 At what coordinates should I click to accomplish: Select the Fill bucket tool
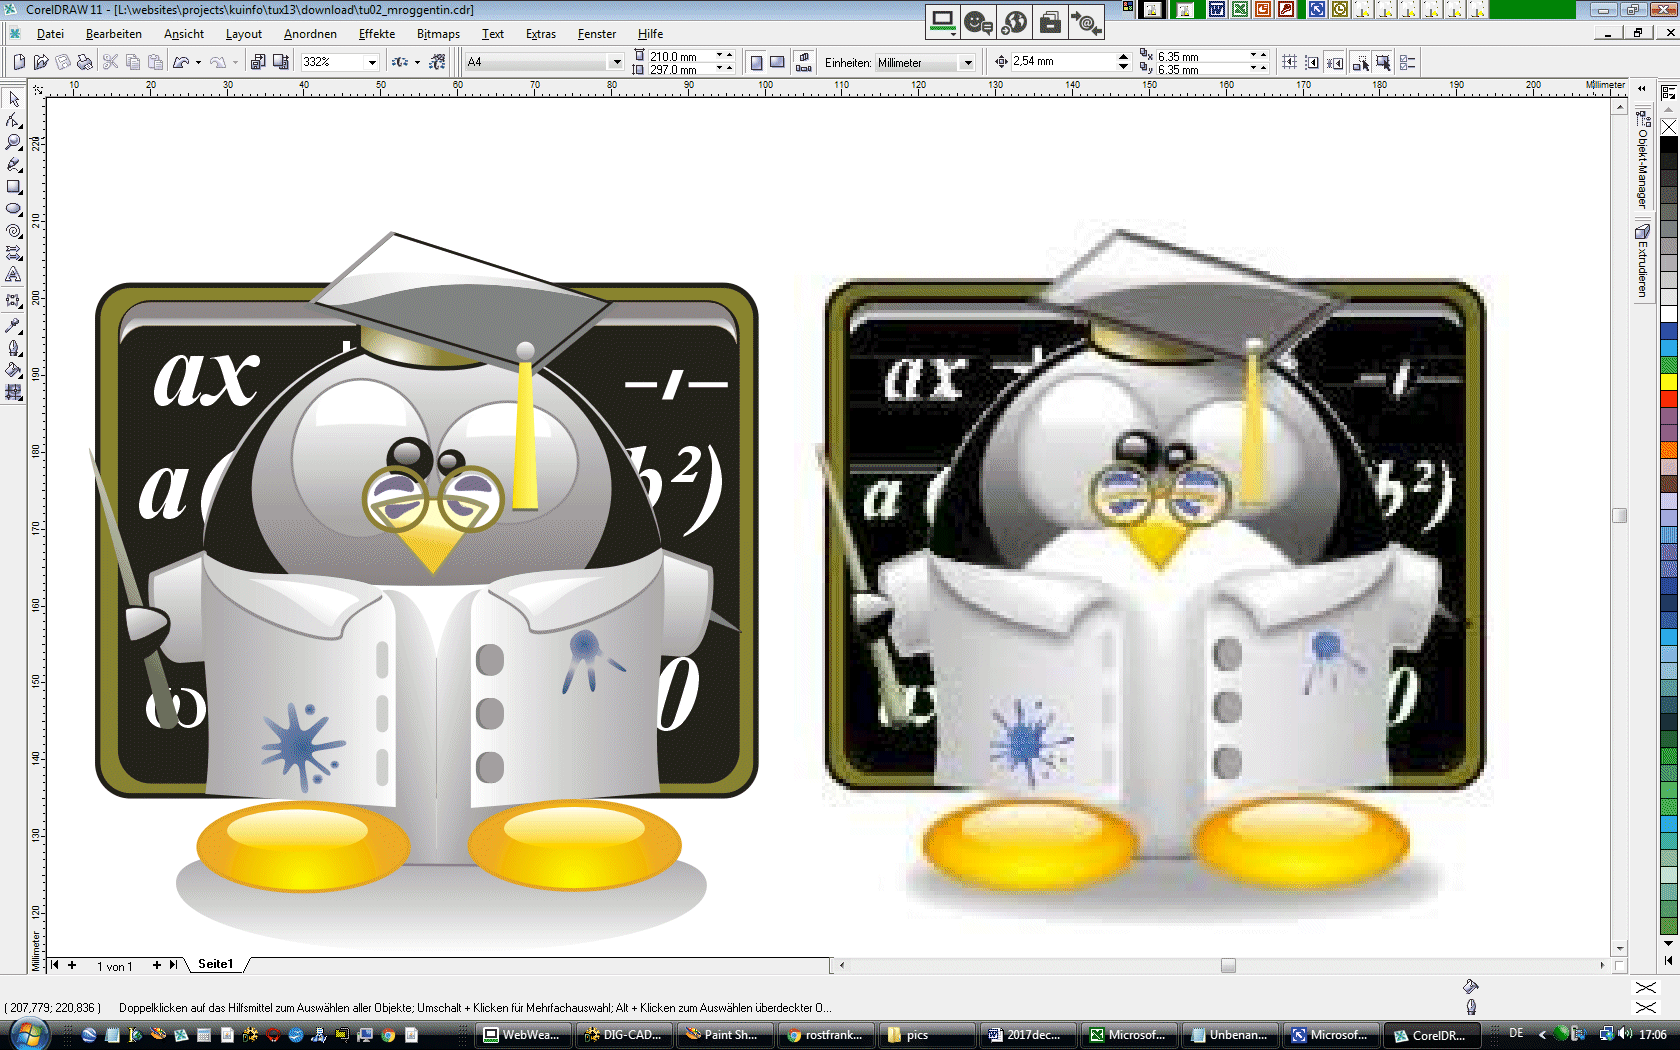tap(14, 370)
